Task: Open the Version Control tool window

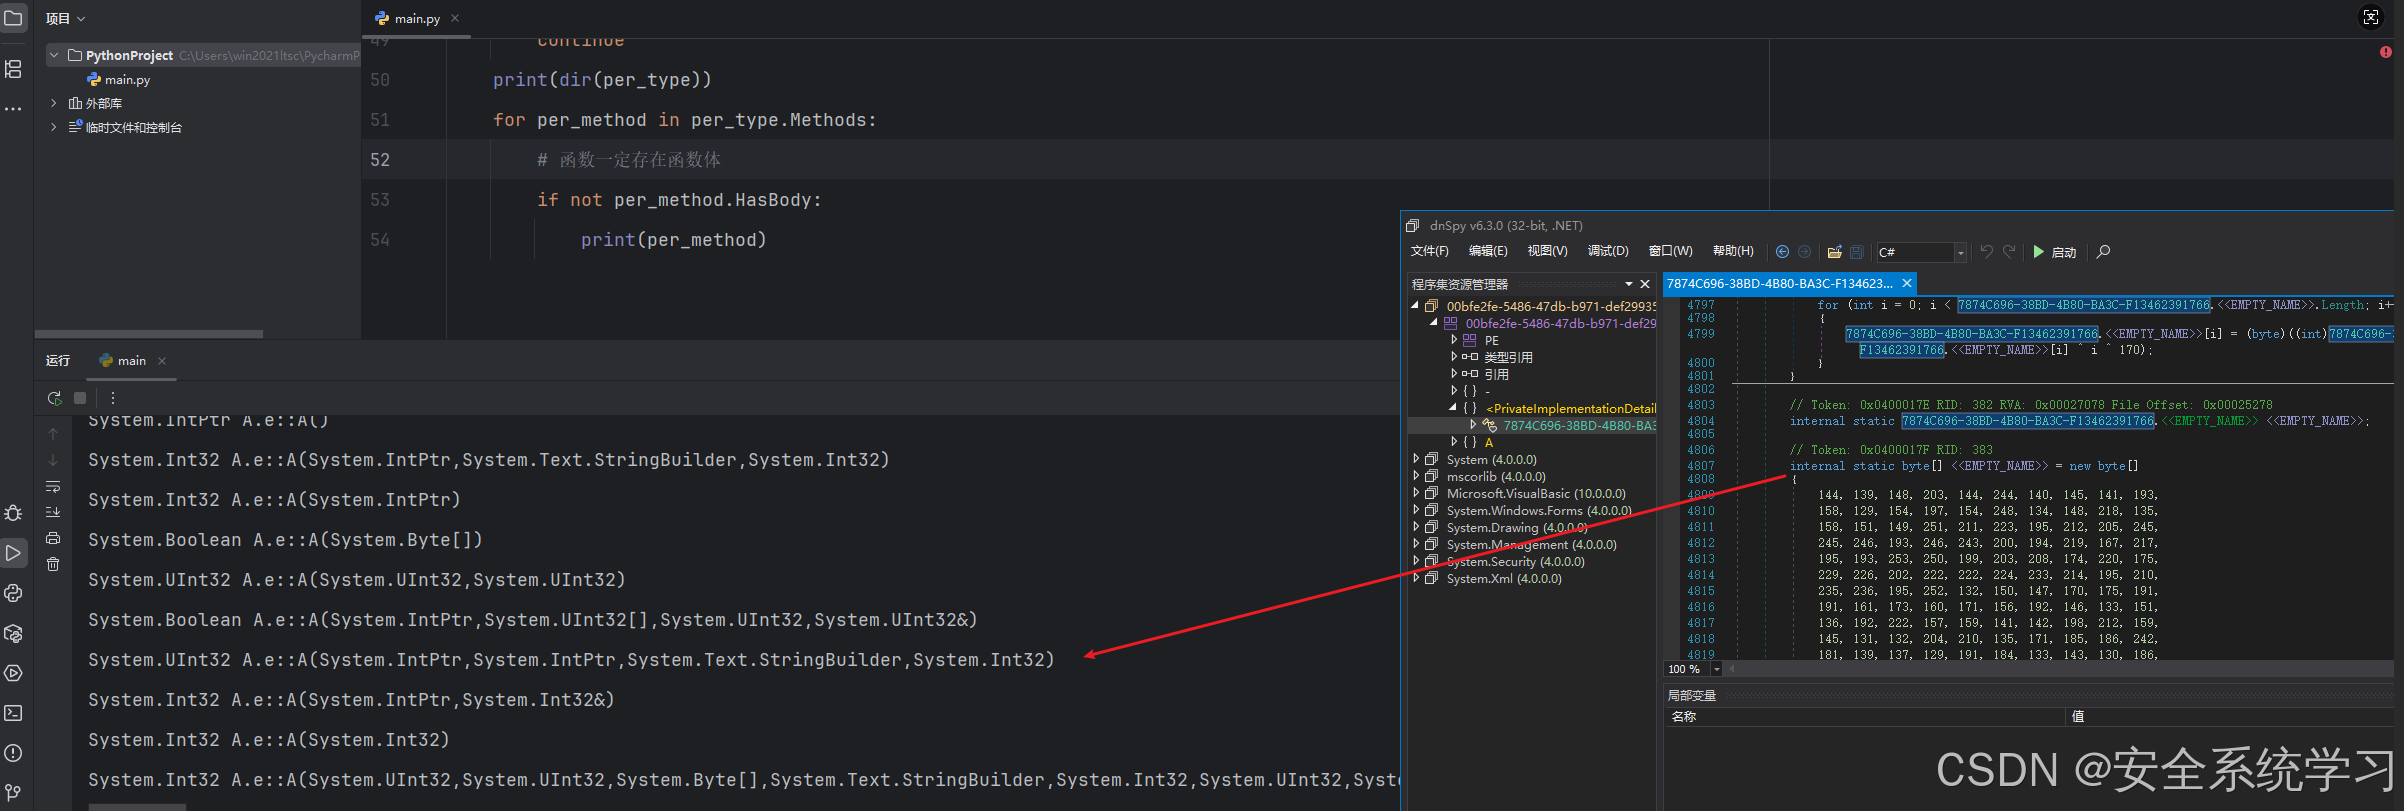Action: pos(13,793)
